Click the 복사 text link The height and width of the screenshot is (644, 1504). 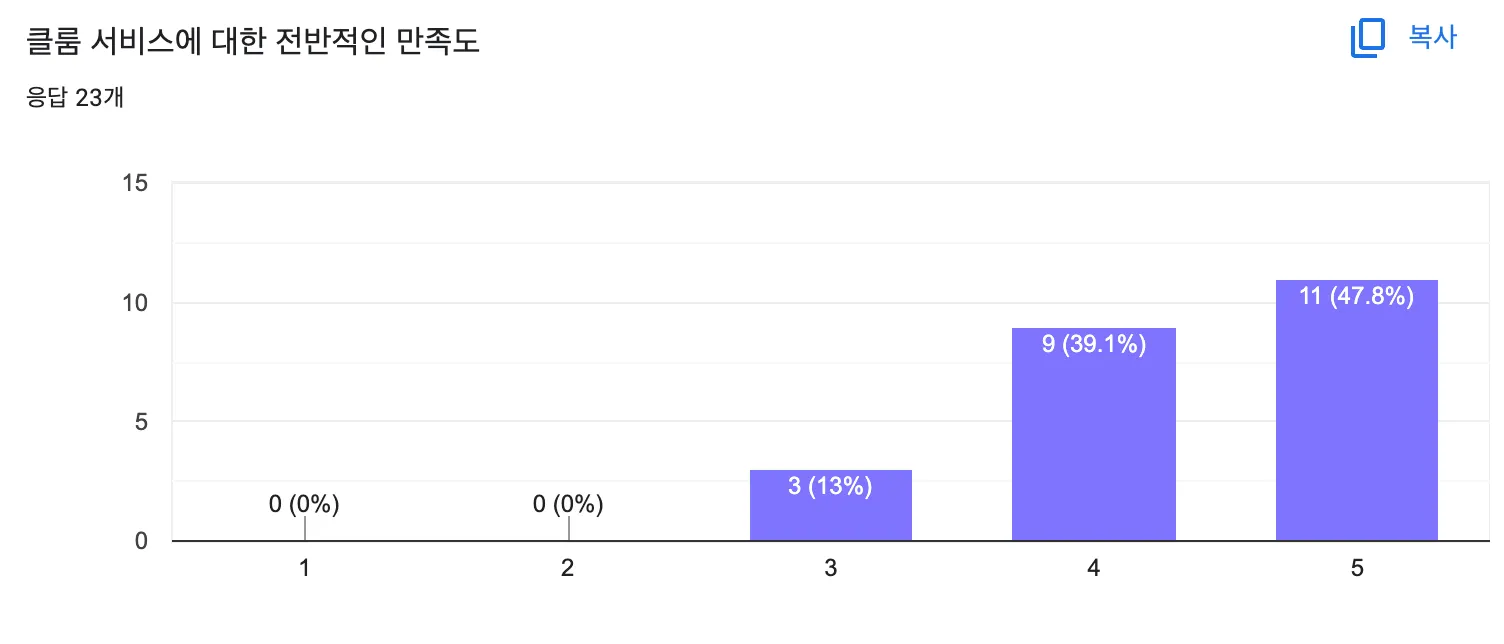(1433, 38)
